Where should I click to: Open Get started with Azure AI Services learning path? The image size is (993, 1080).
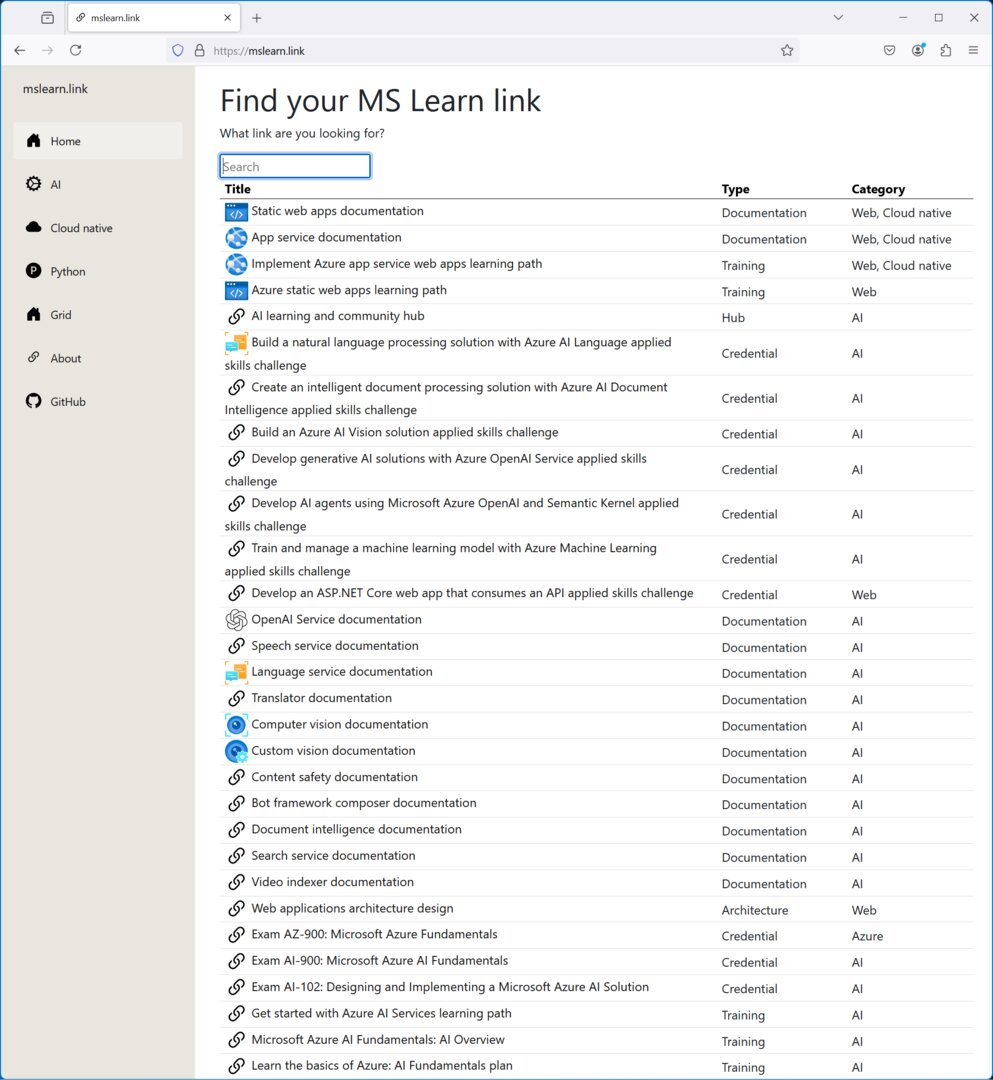point(381,1013)
